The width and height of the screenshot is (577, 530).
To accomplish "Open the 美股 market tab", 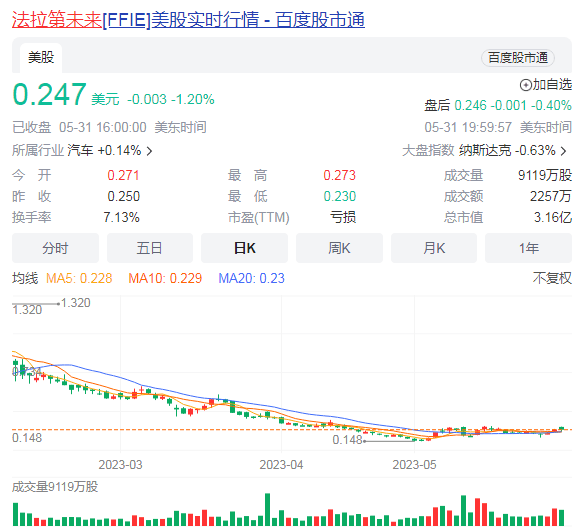I will click(x=41, y=58).
